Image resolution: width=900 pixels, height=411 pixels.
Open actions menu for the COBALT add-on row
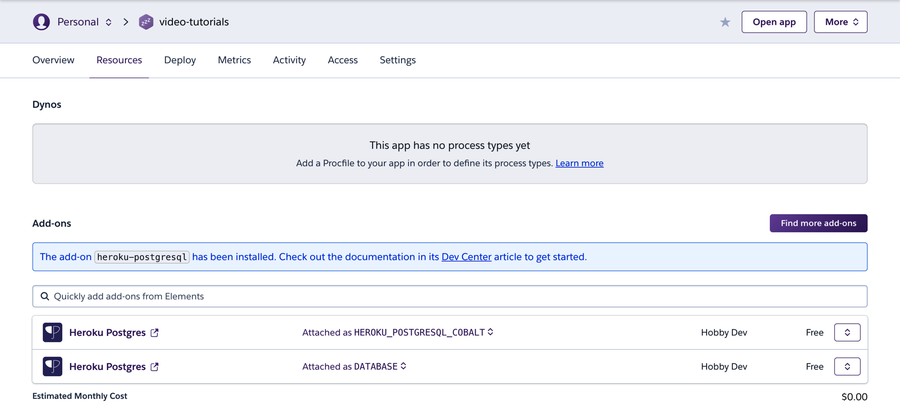pyautogui.click(x=847, y=332)
